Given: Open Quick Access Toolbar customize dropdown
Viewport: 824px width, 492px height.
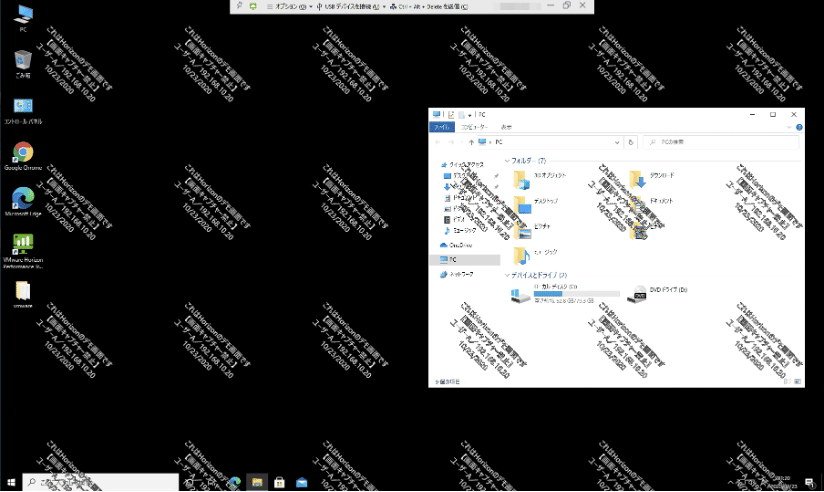Looking at the screenshot, I should [x=470, y=115].
